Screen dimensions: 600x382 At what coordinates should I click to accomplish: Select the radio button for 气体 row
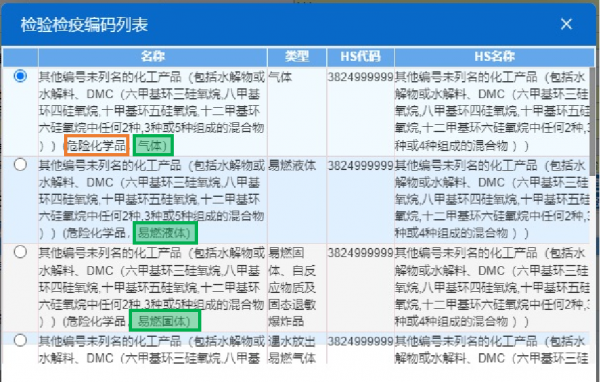(20, 76)
